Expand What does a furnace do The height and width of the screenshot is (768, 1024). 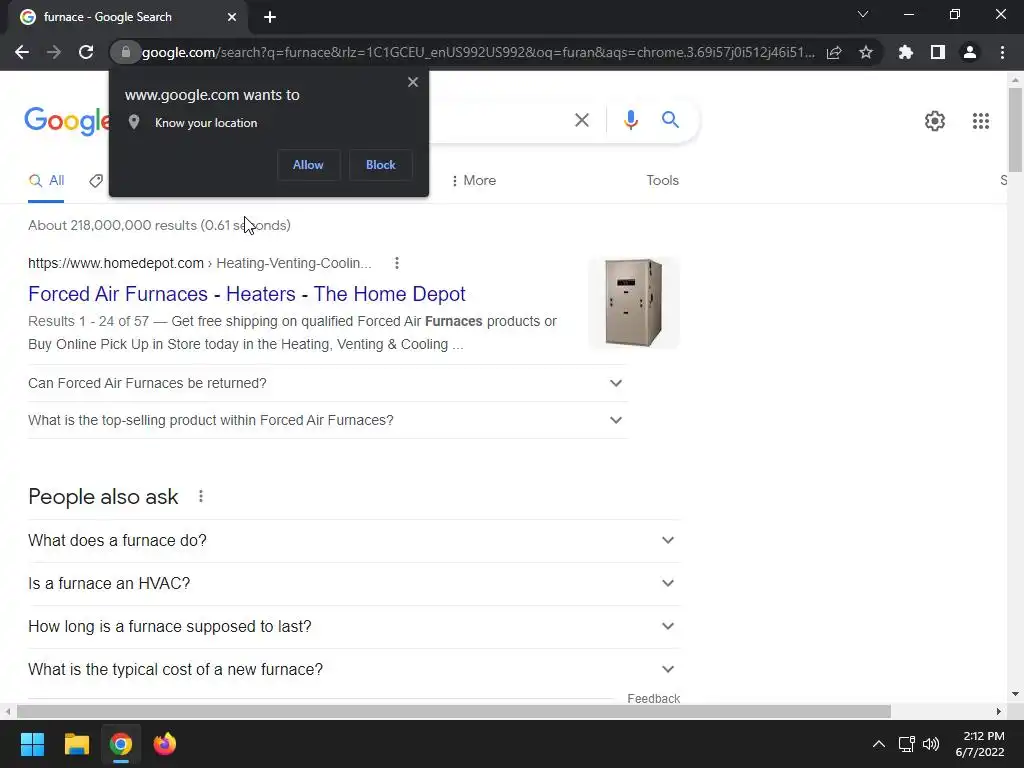[x=353, y=541]
